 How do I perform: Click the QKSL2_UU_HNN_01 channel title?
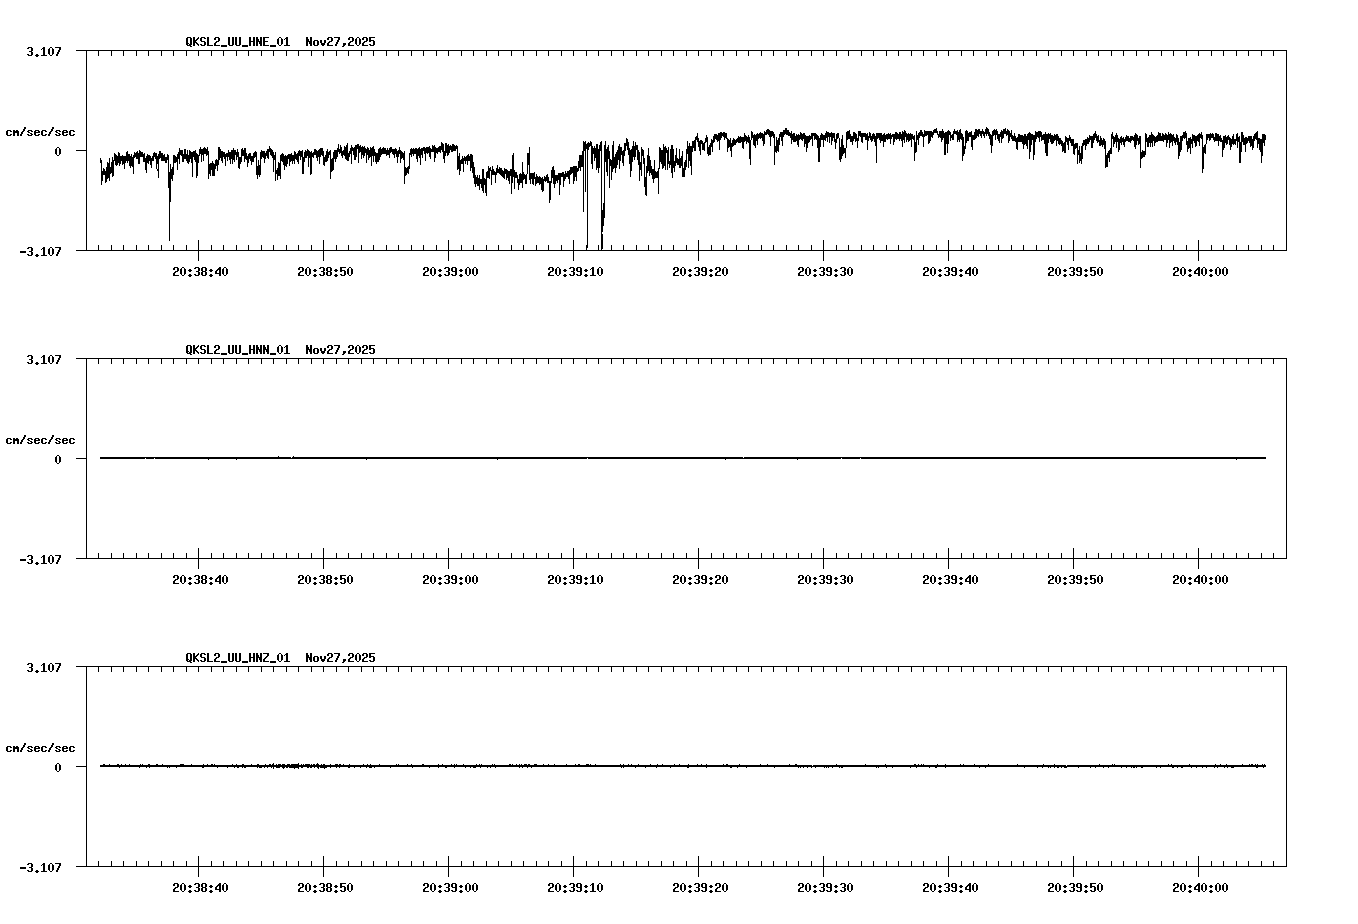click(x=237, y=349)
